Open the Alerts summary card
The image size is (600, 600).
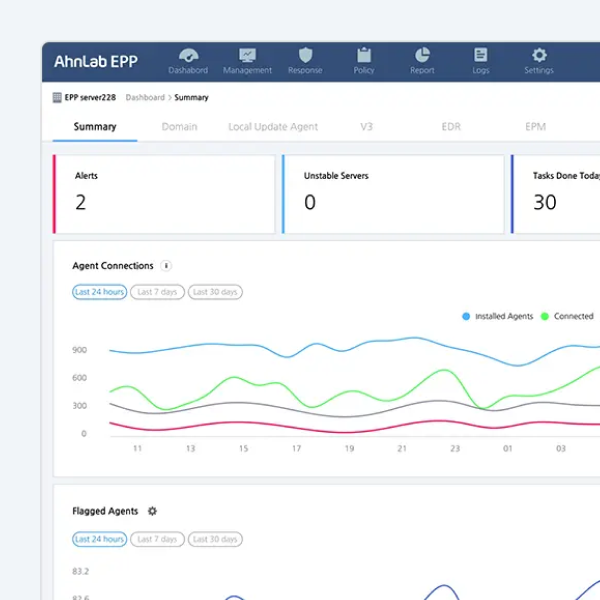coord(164,194)
